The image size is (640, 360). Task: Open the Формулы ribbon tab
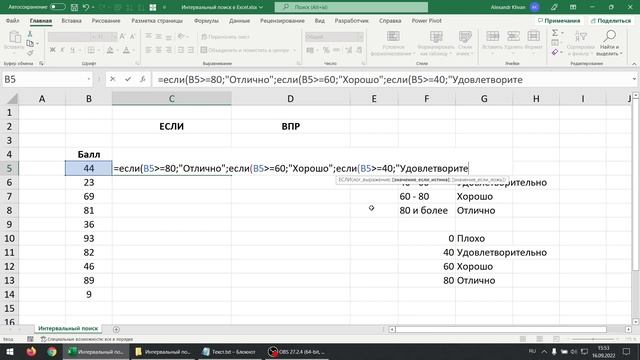tap(206, 20)
